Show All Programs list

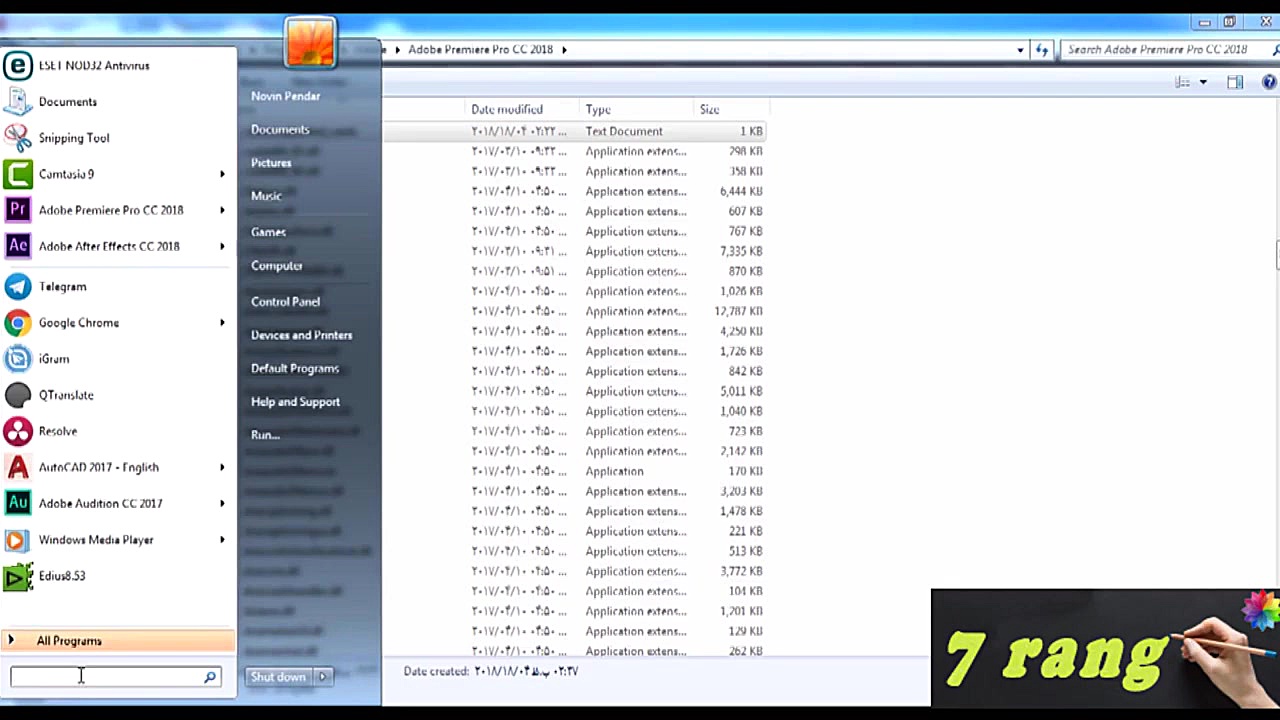(118, 641)
